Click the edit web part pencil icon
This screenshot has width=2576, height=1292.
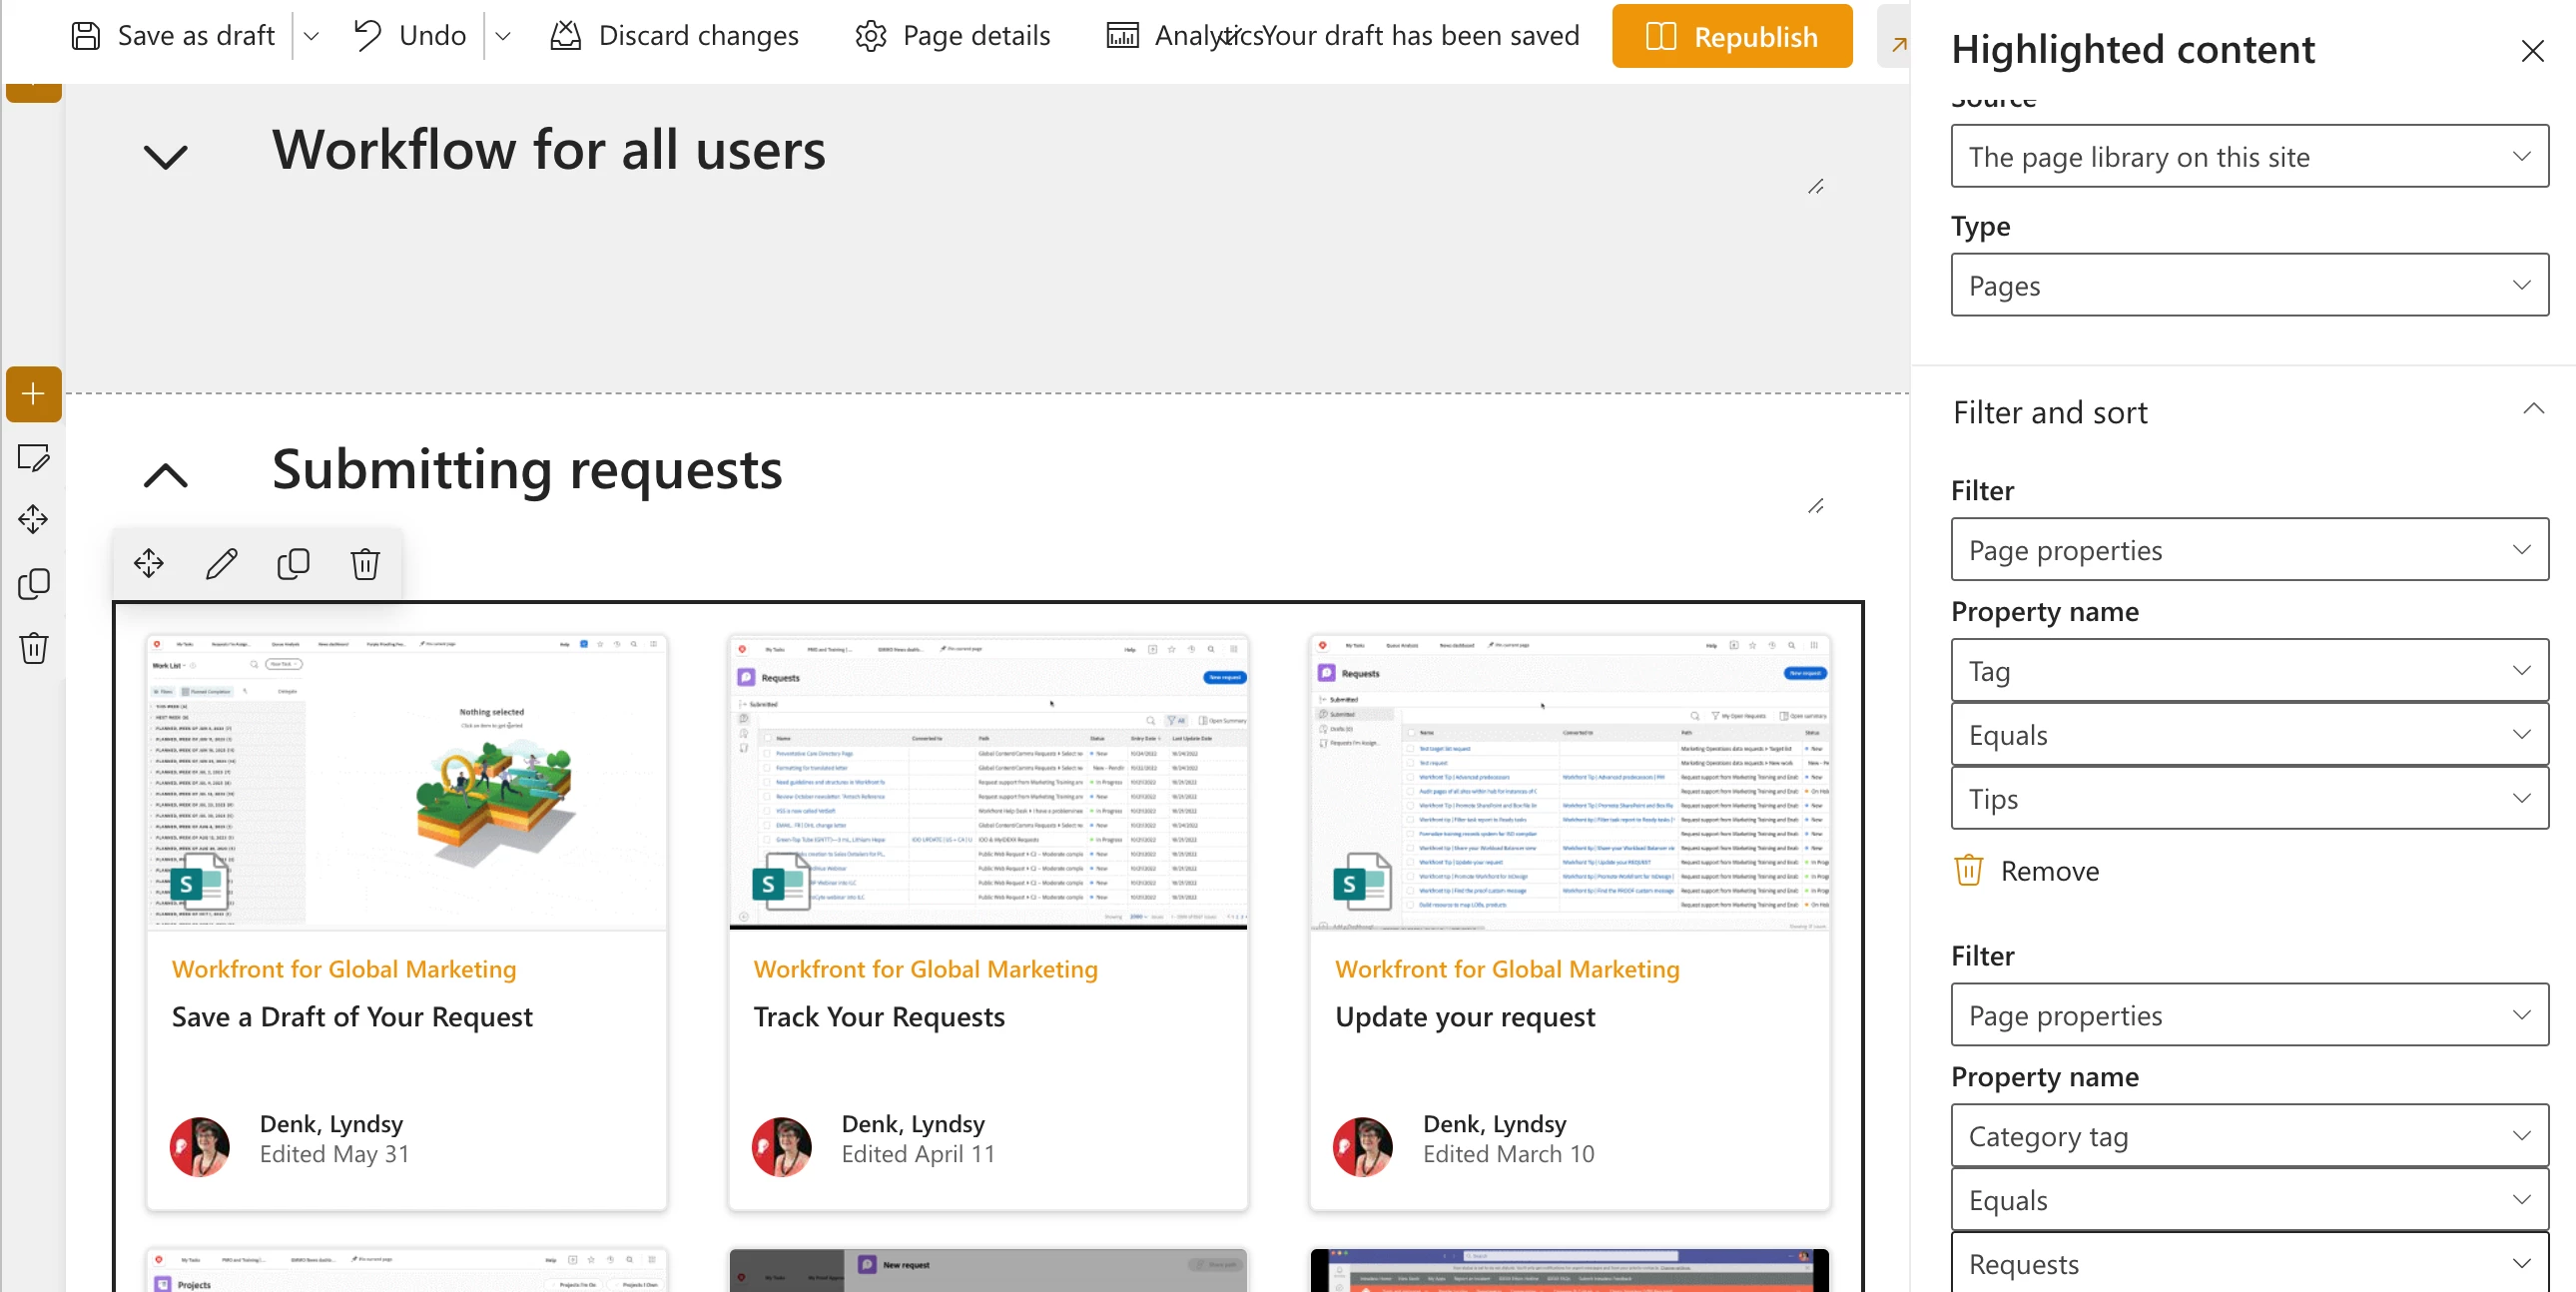coord(221,564)
